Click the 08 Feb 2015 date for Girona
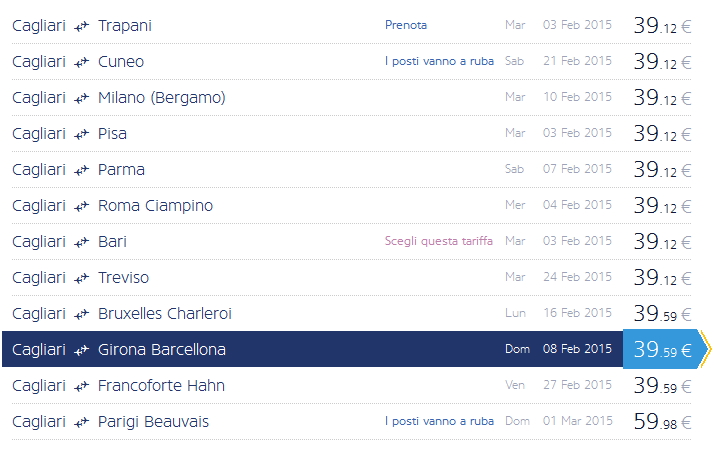Image resolution: width=714 pixels, height=450 pixels. 576,349
